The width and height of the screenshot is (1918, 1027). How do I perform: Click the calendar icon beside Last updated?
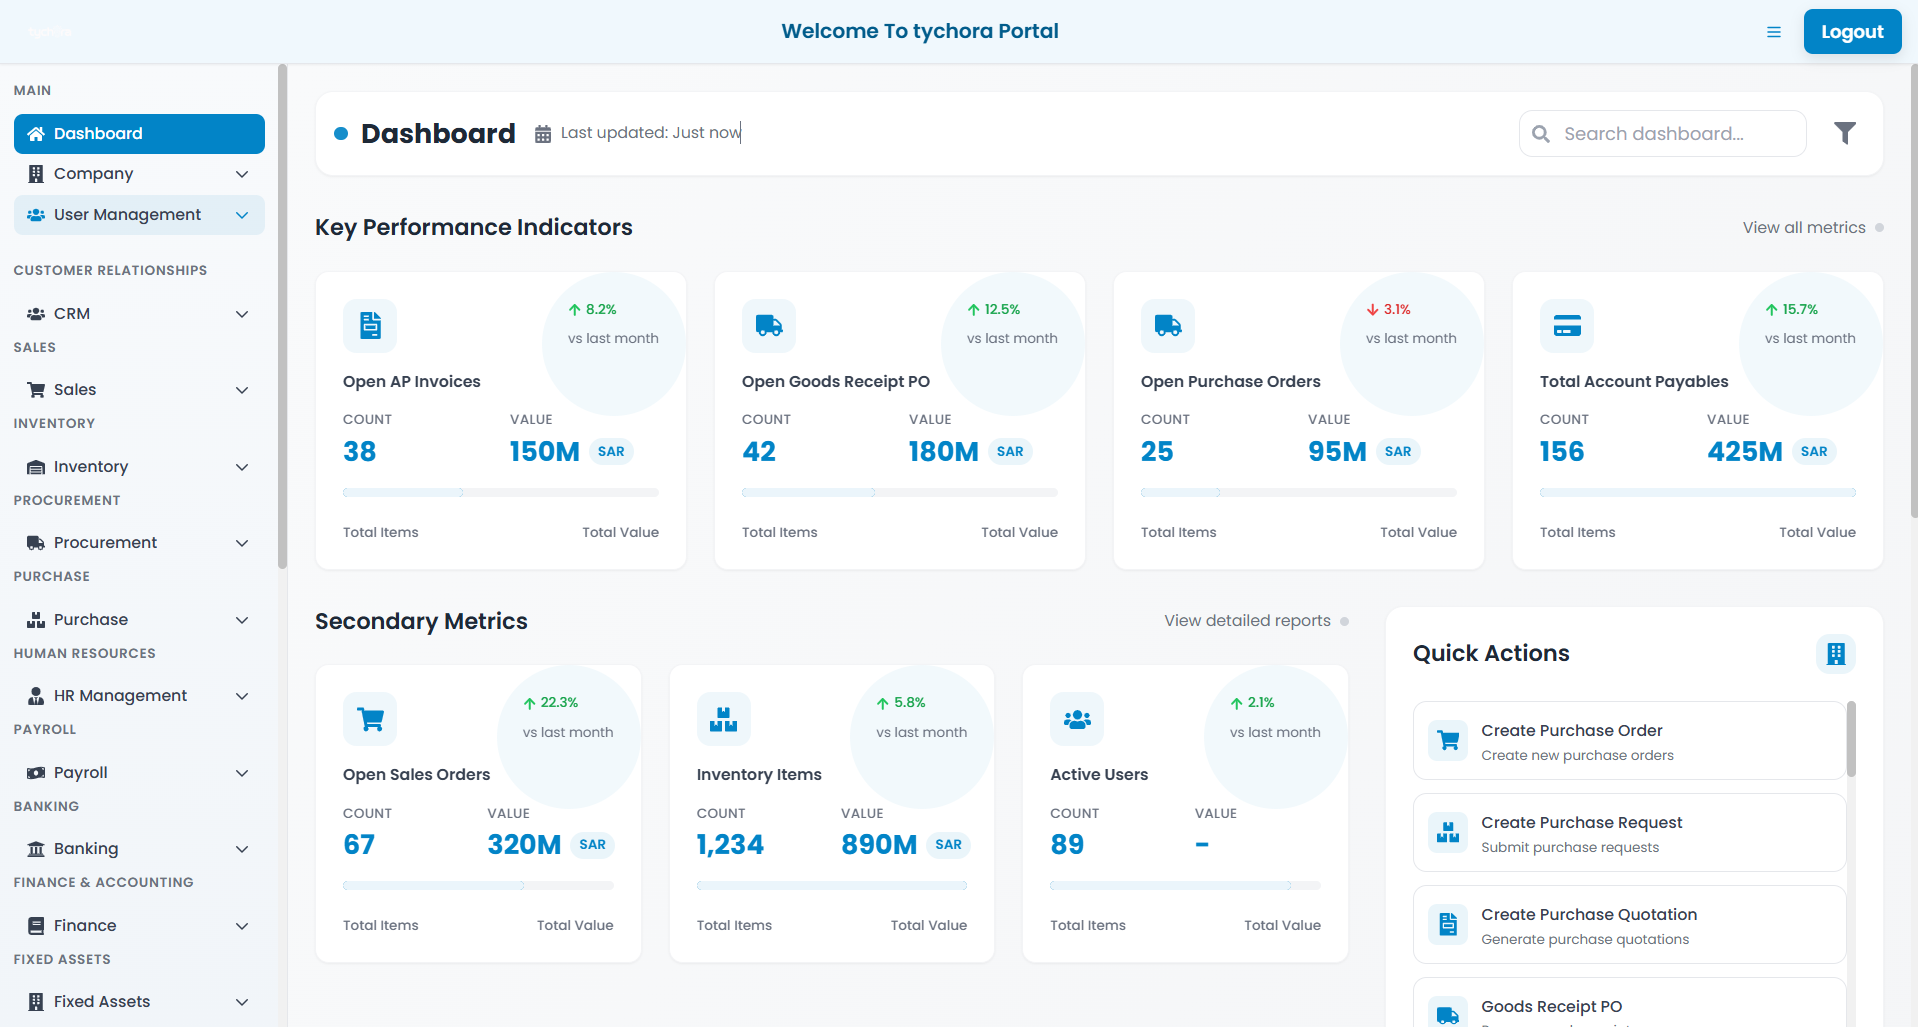coord(543,134)
